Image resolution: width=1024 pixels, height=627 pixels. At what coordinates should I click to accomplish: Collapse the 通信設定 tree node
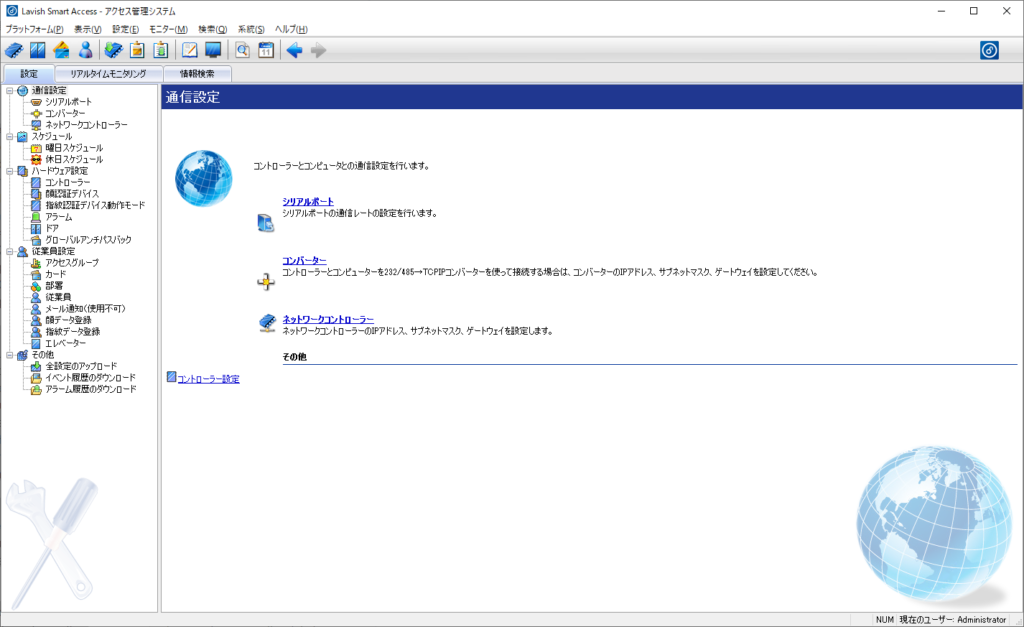tap(9, 91)
